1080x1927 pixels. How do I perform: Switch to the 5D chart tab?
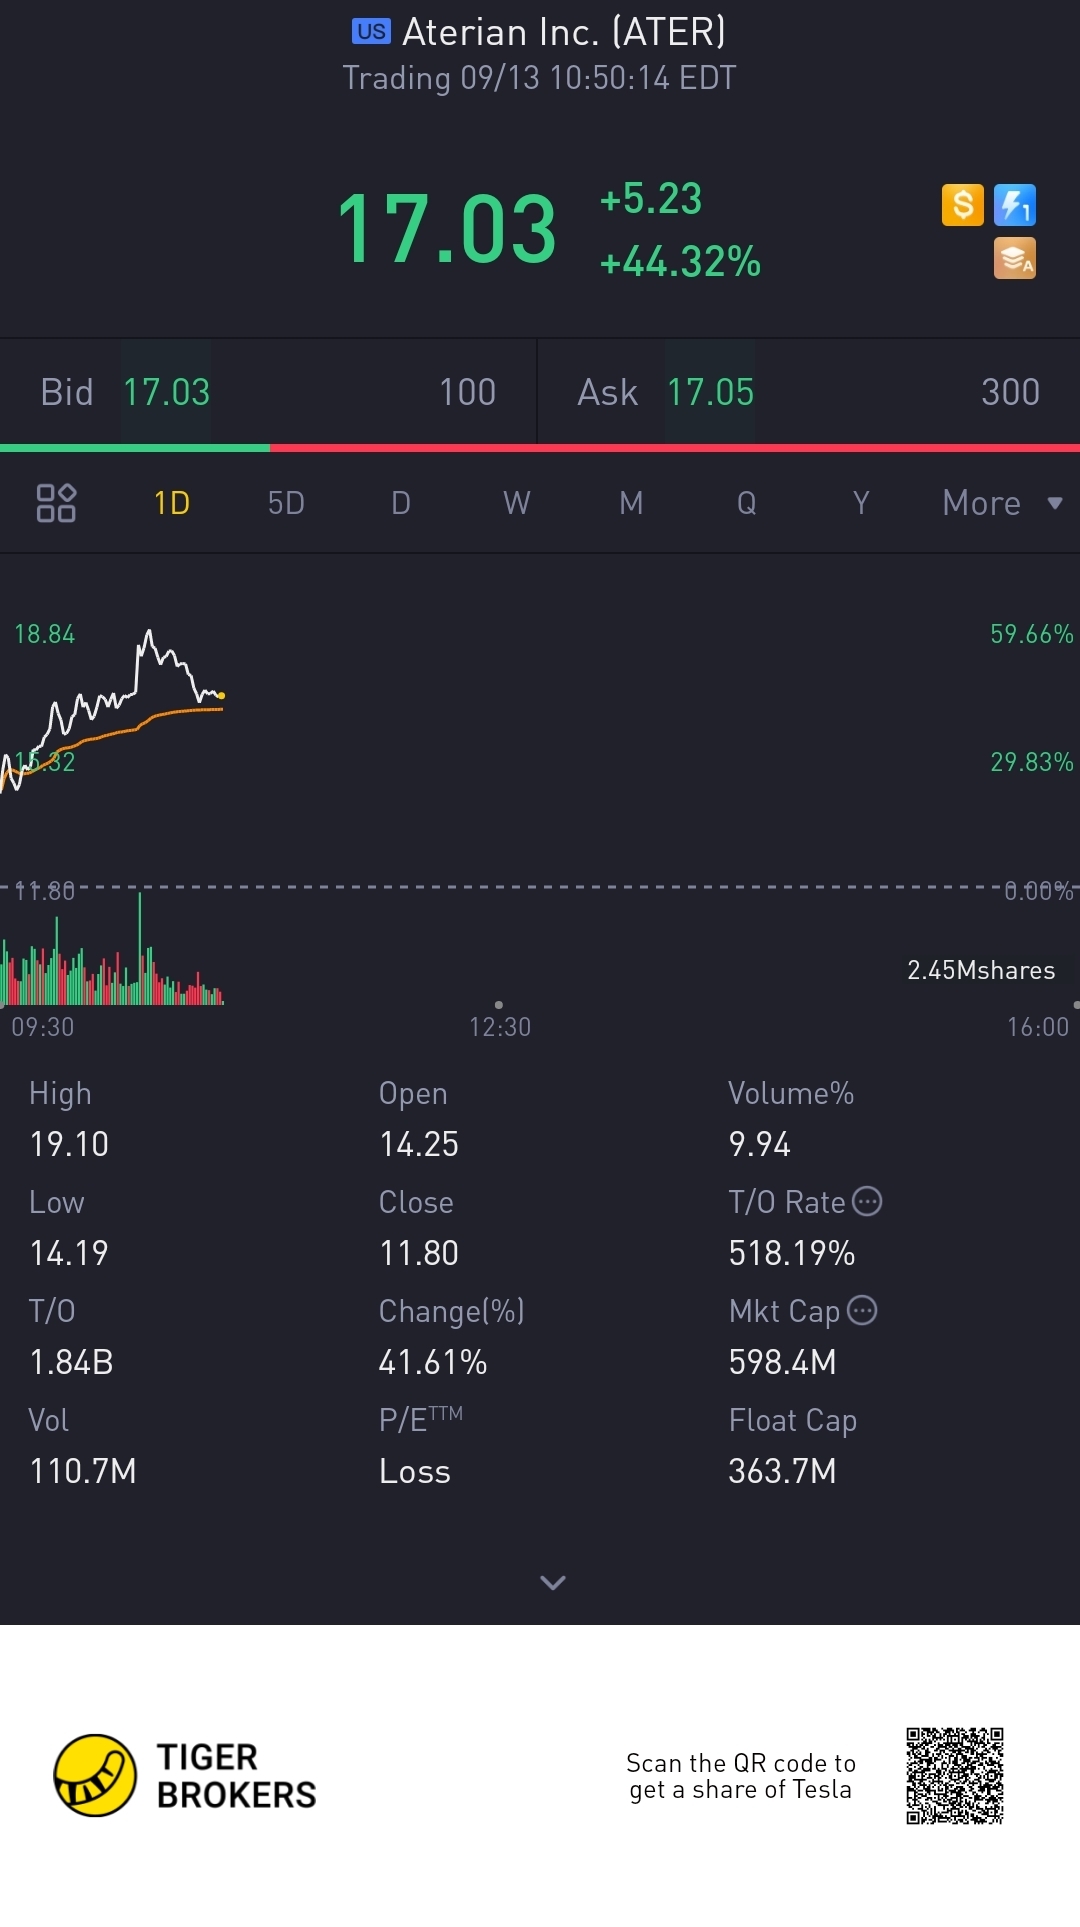(286, 503)
